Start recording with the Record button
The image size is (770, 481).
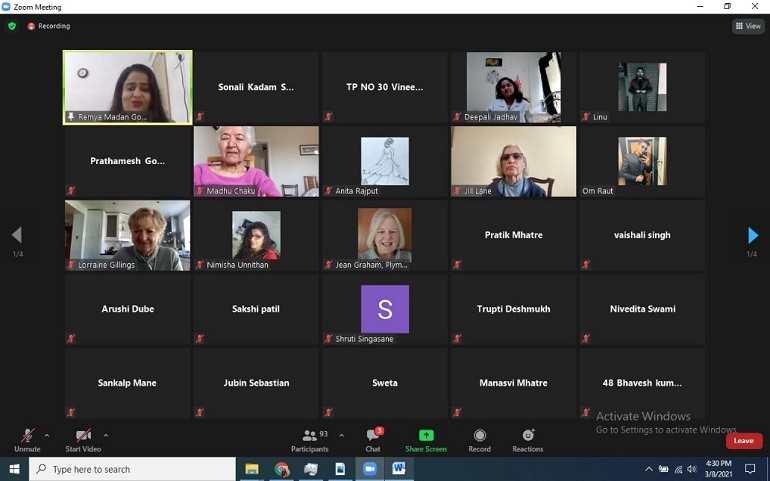click(x=480, y=439)
